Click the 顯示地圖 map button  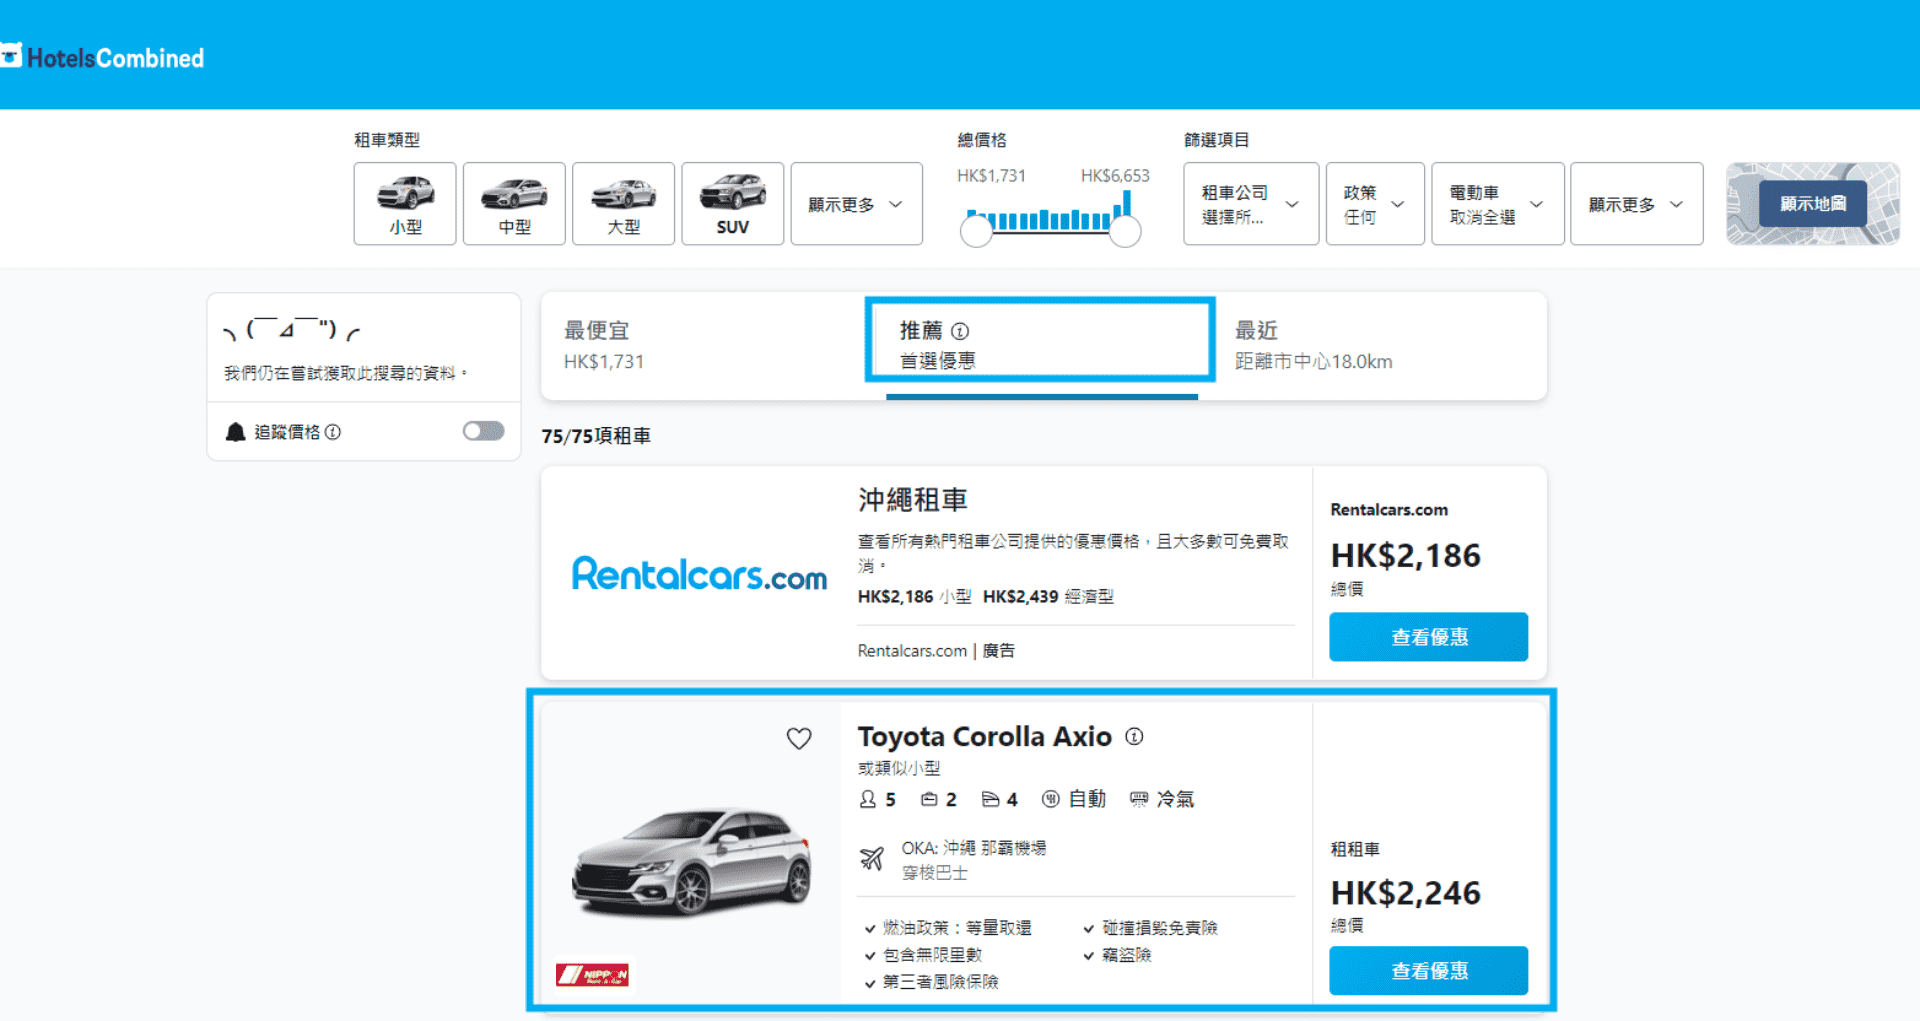1812,204
